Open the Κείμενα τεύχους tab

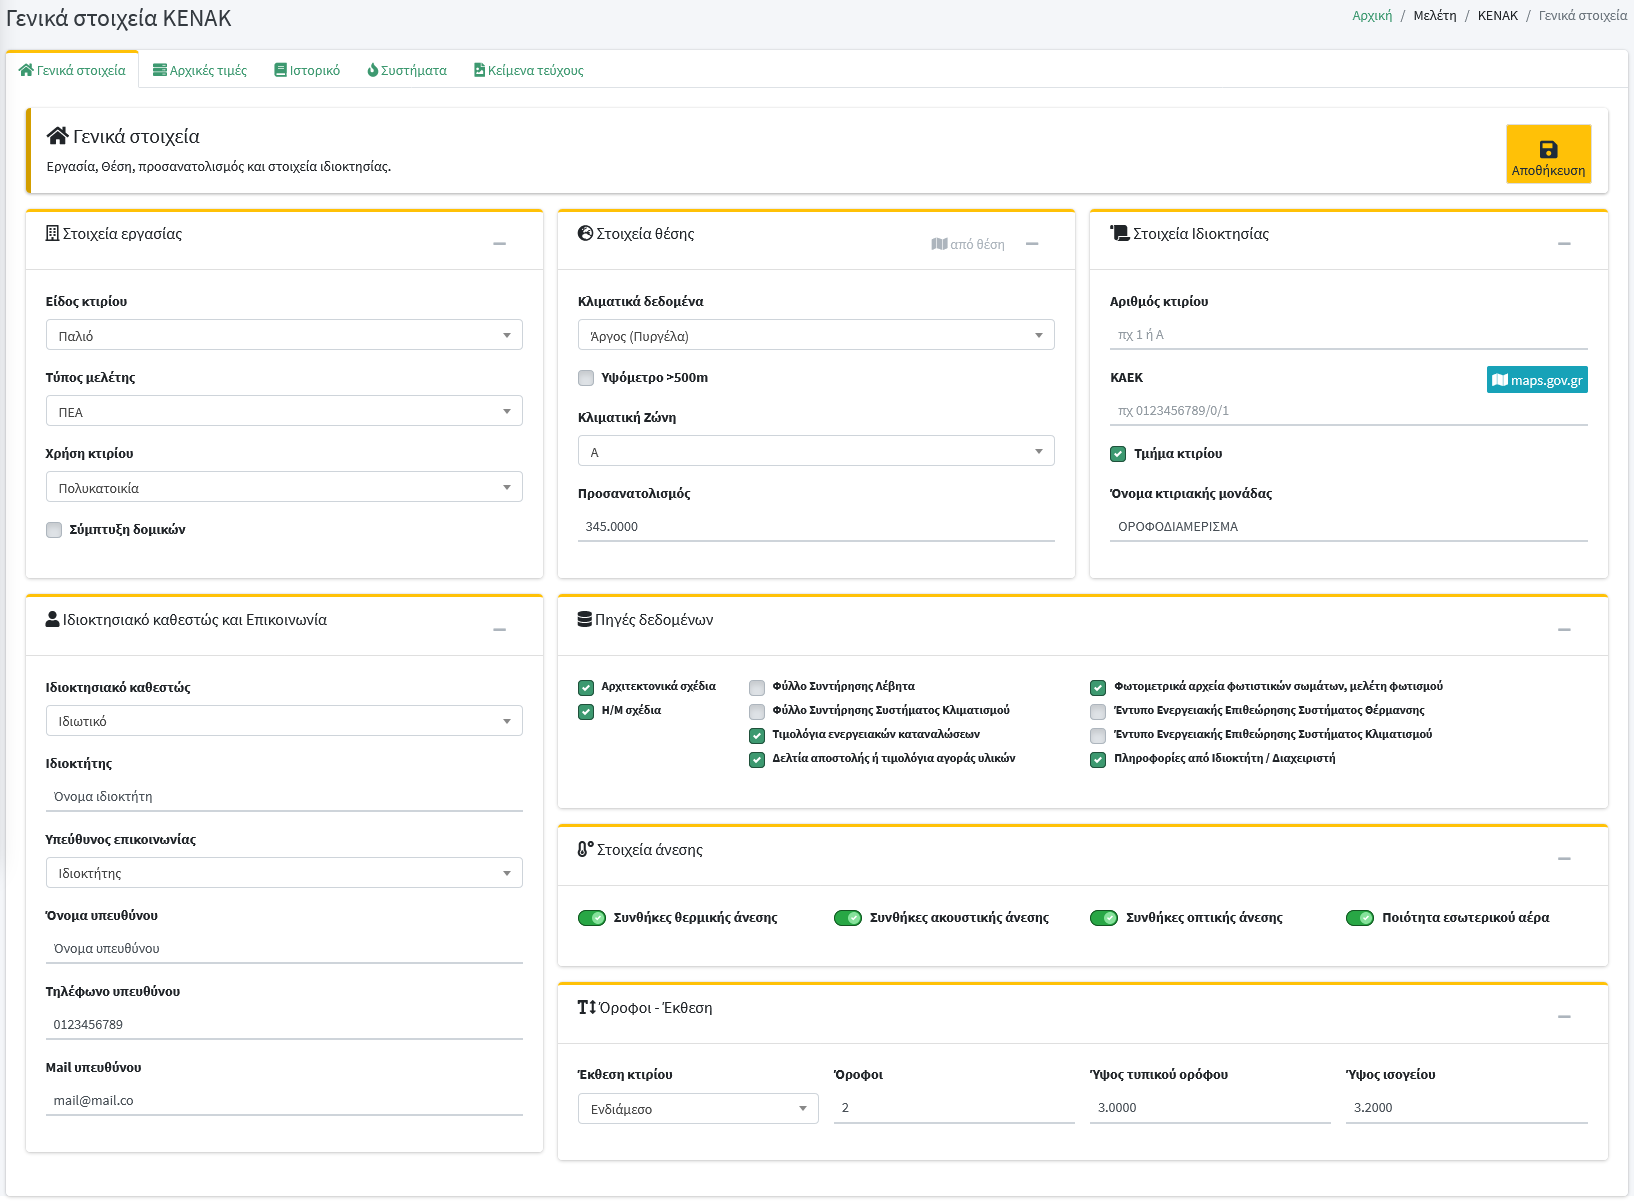pos(529,70)
